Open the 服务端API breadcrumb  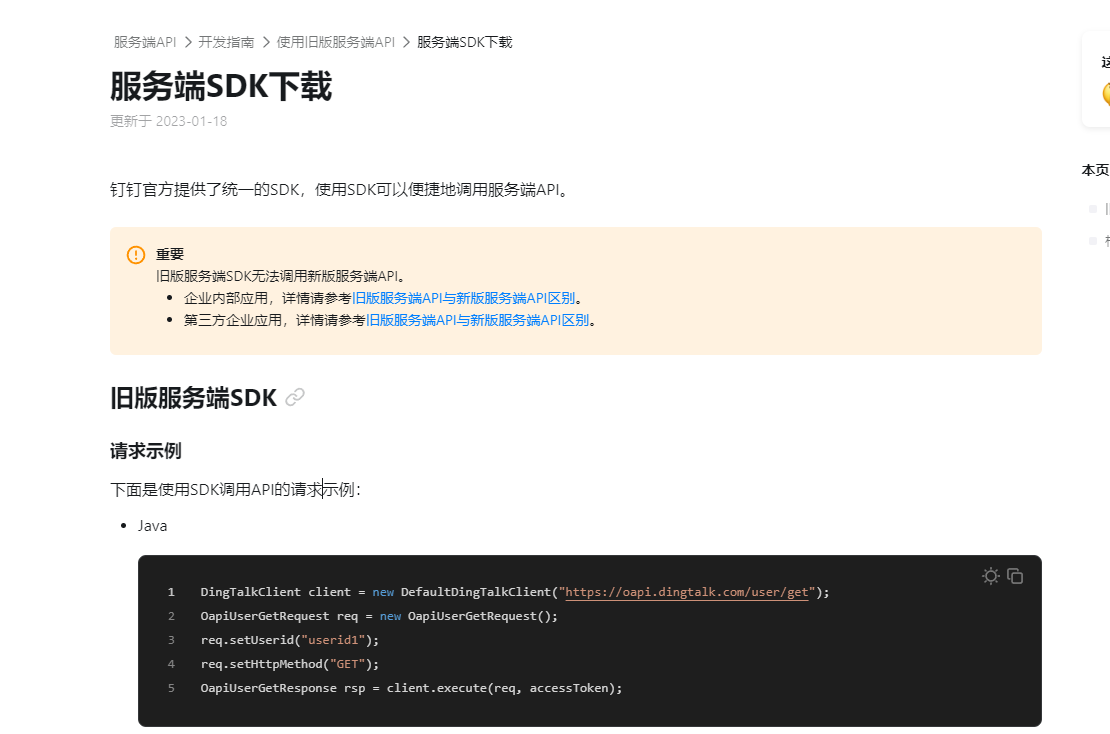[x=144, y=42]
